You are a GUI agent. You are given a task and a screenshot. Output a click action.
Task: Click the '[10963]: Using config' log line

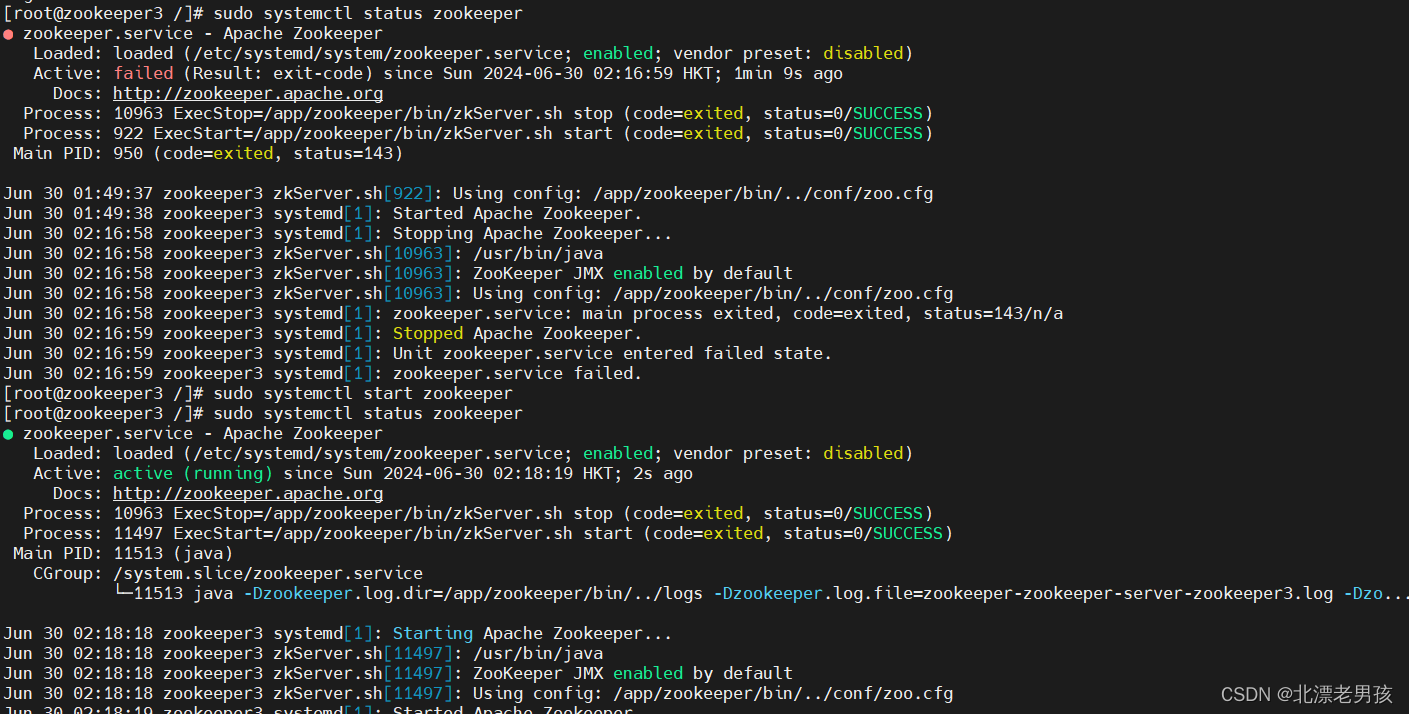[x=478, y=293]
